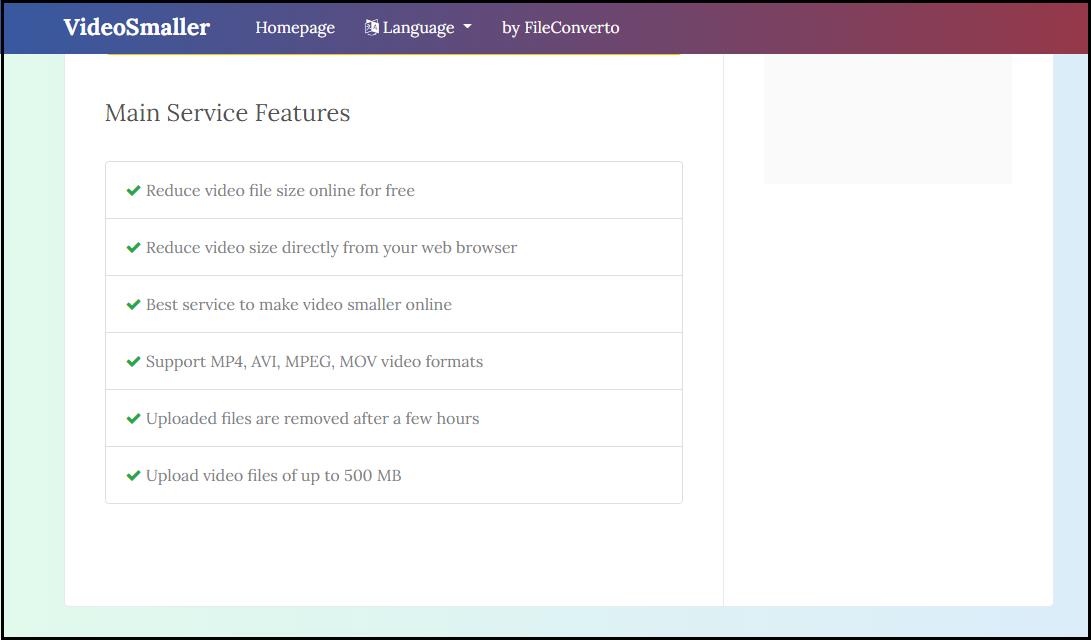Image resolution: width=1091 pixels, height=640 pixels.
Task: Click the 'Support MP4, AVI, MPEG, MOV video formats' text
Action: [x=314, y=362]
